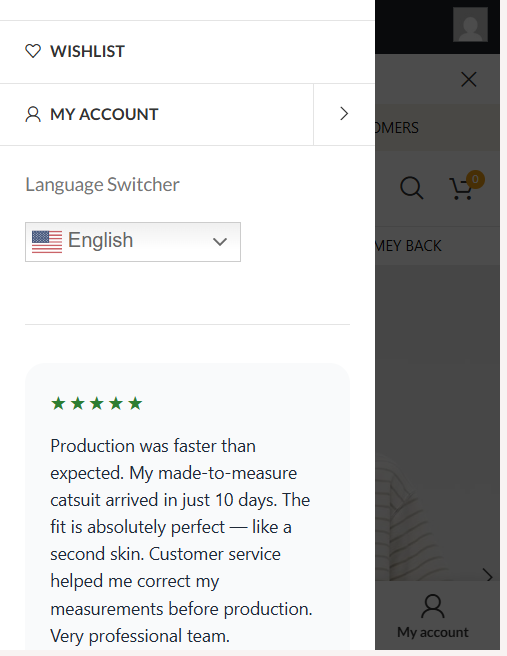Click the heart icon beside Wishlist
The height and width of the screenshot is (656, 507).
[x=33, y=51]
